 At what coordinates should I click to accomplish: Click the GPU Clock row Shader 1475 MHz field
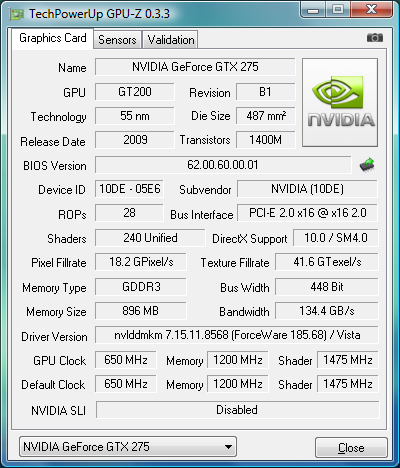348,360
